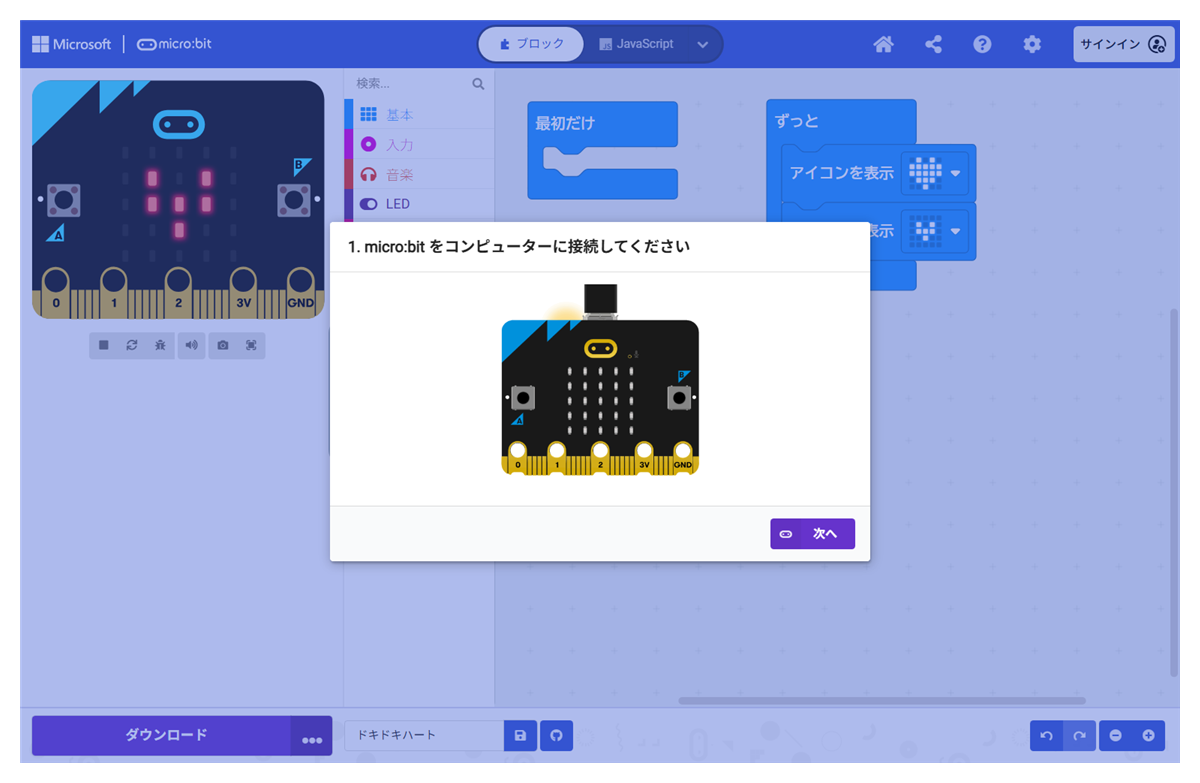
Task: Click the dialog title text 1. micro:bit をコンピューターに接続してください
Action: (x=518, y=246)
